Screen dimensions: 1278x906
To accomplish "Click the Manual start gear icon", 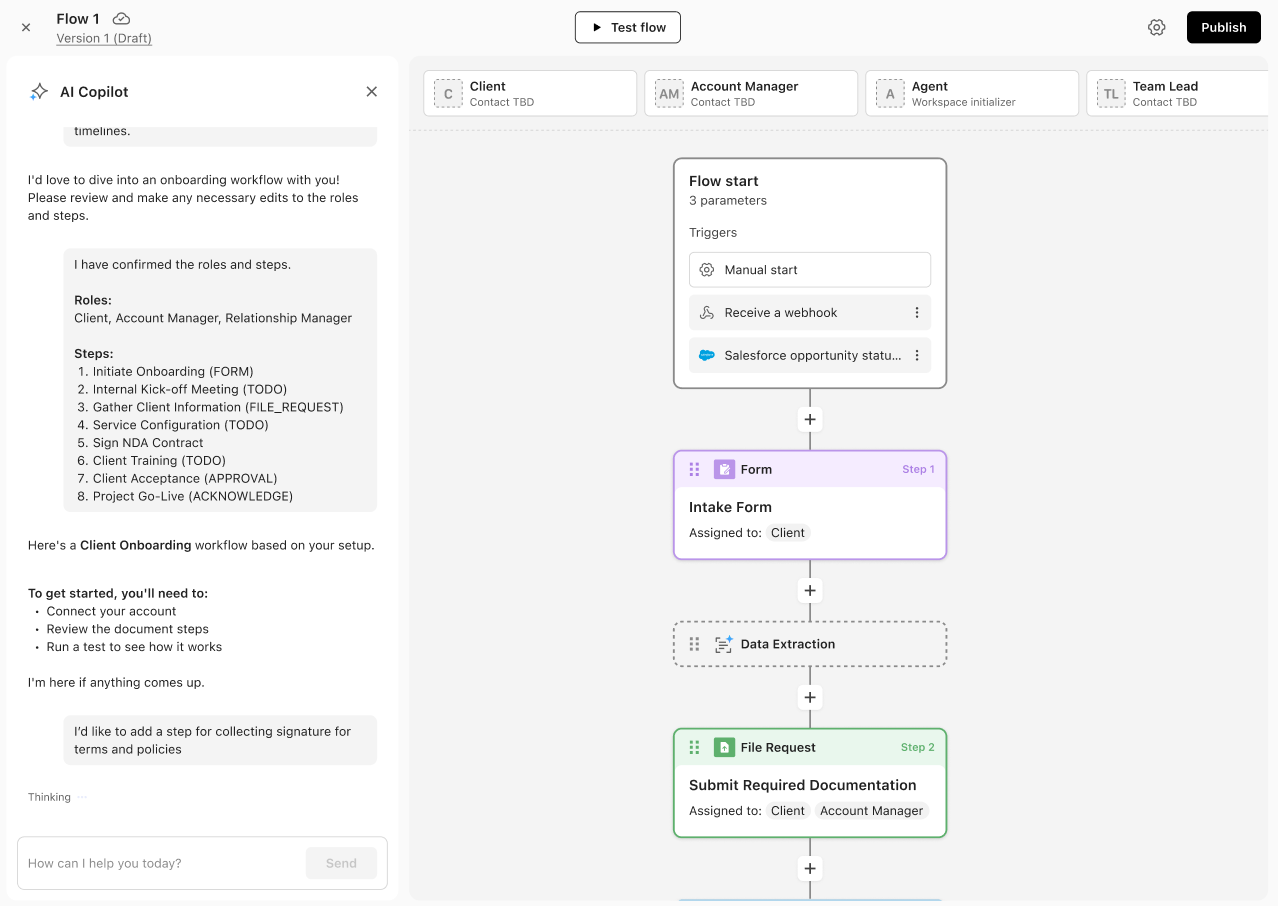I will 707,270.
